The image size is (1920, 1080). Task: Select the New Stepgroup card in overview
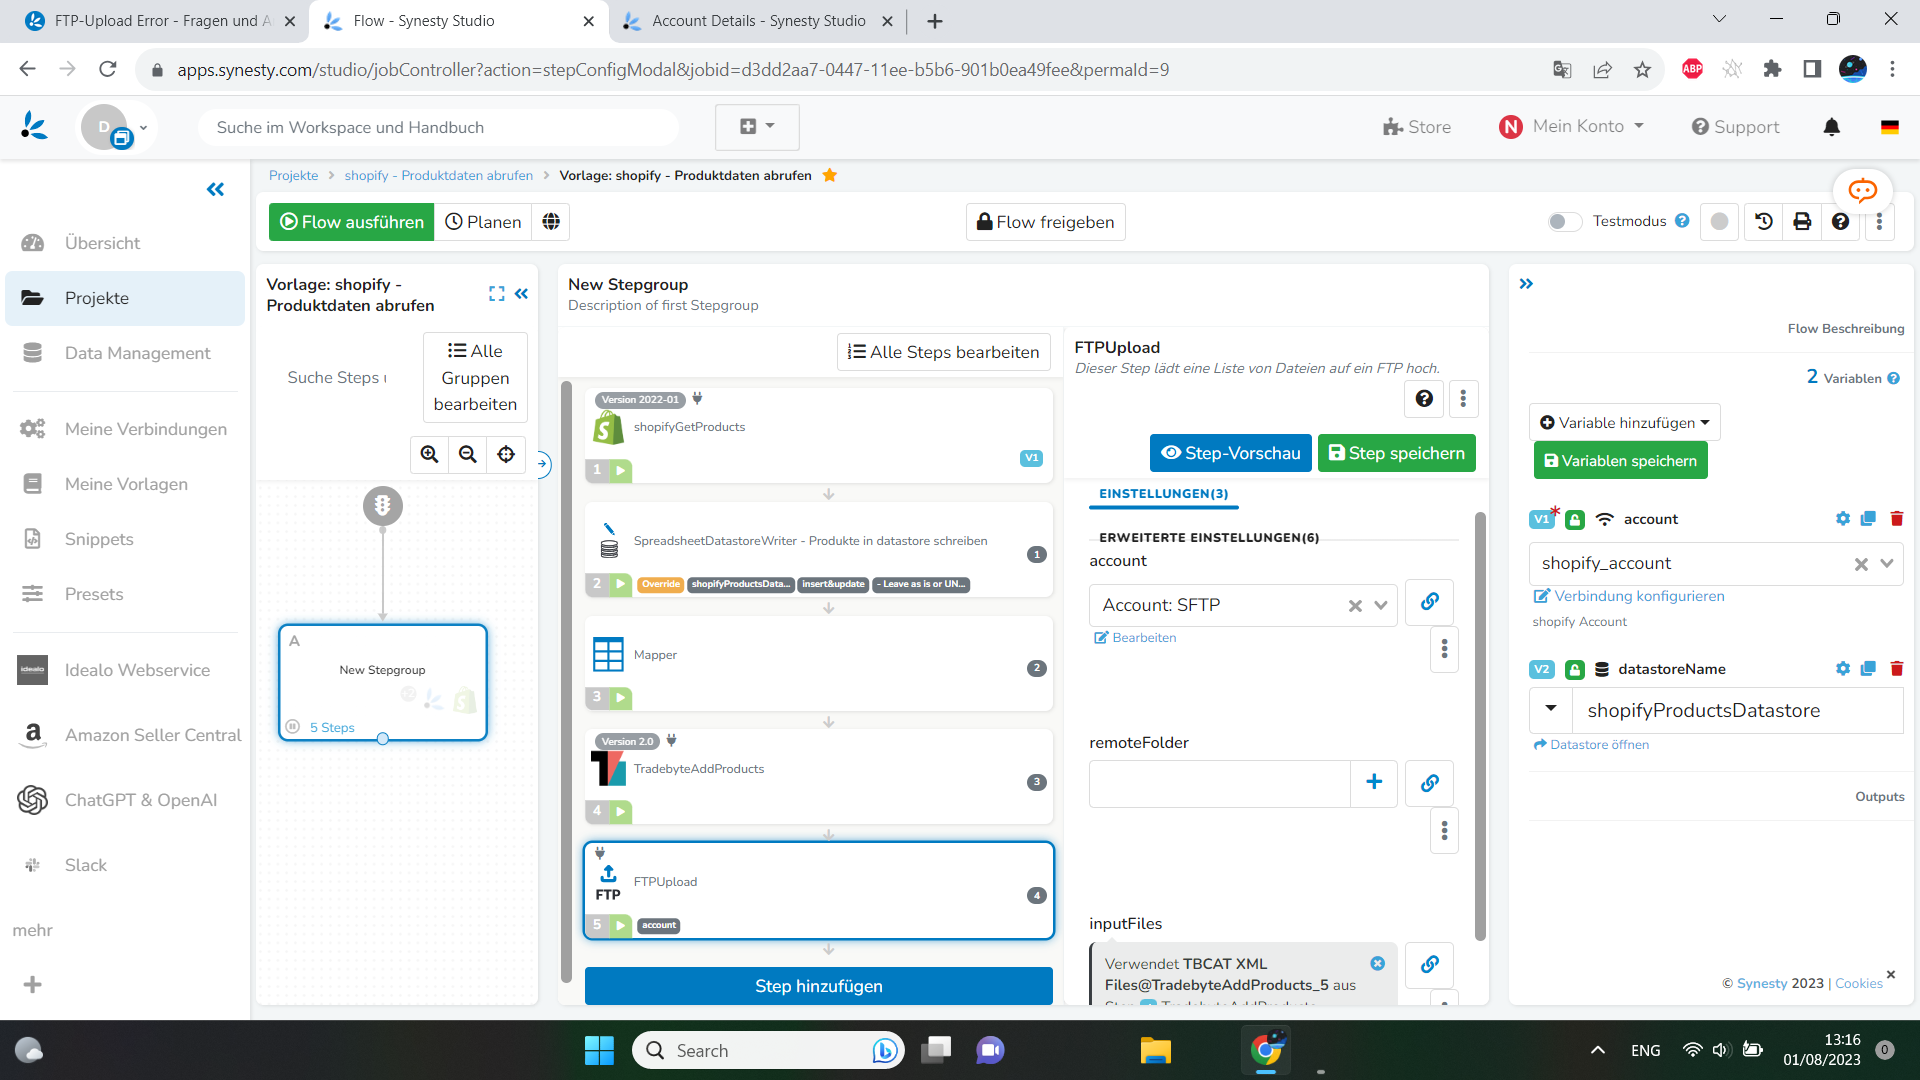tap(383, 682)
